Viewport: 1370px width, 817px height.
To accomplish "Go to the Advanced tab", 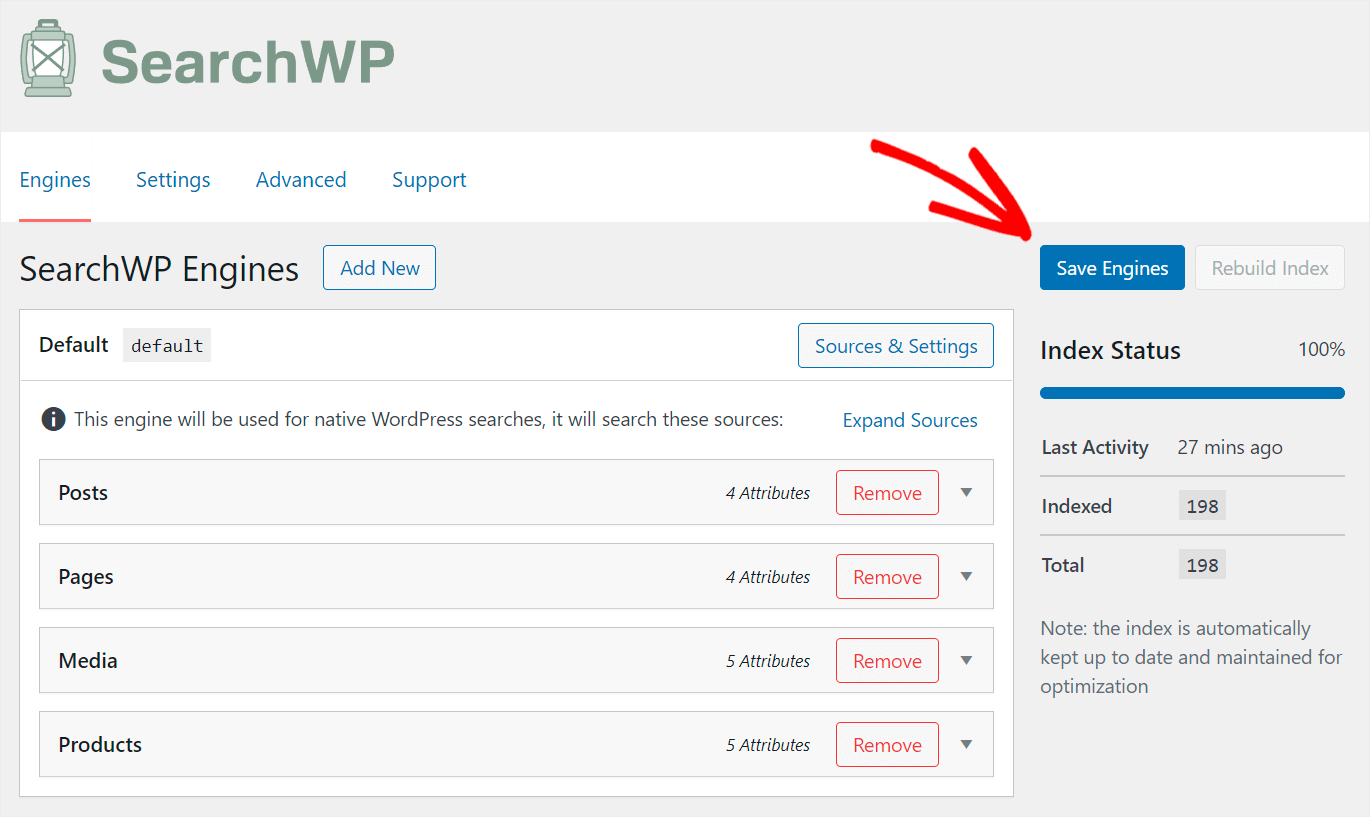I will pos(301,180).
